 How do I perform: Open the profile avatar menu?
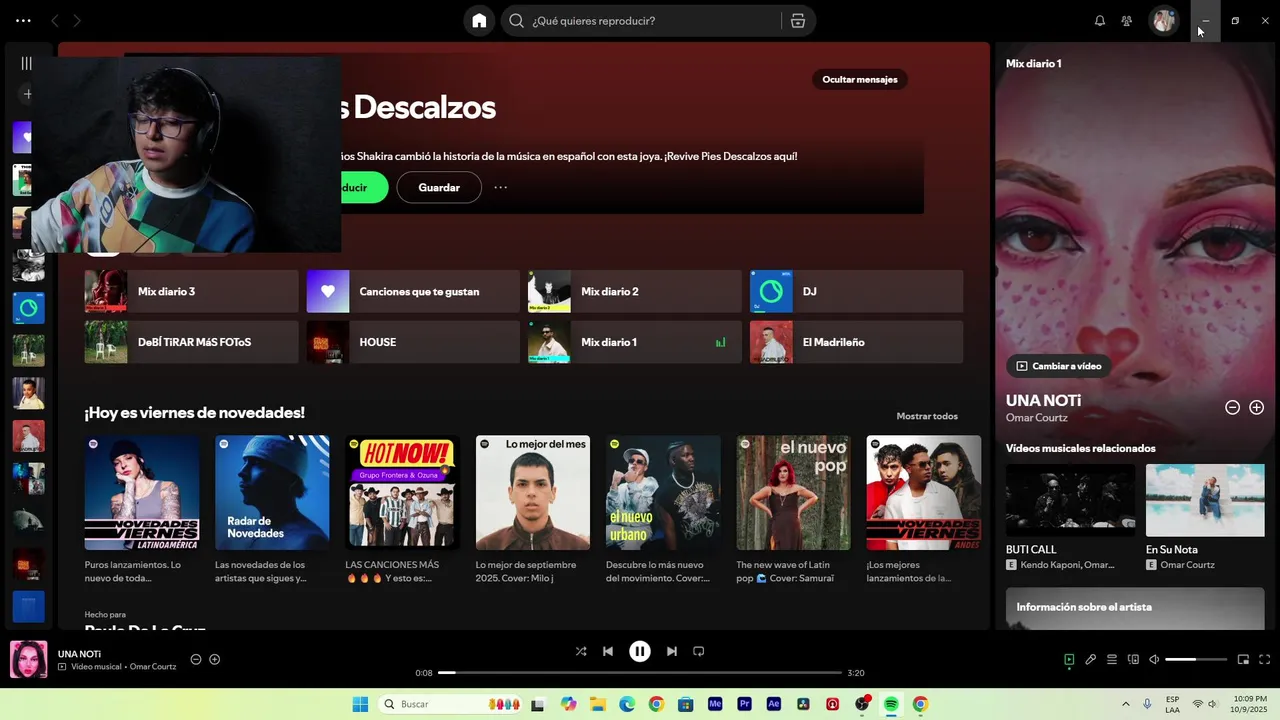(x=1163, y=21)
